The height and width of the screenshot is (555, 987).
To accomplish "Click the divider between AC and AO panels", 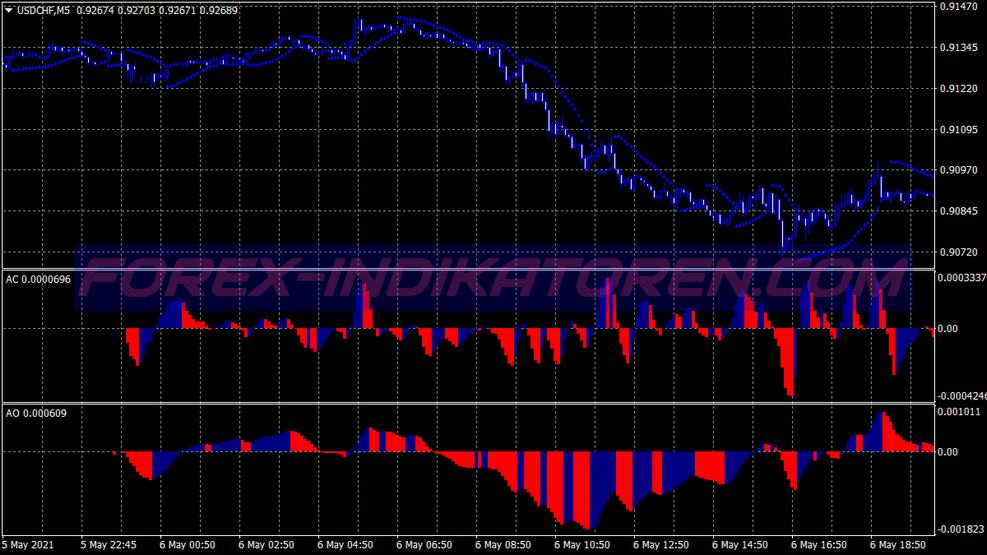I will tap(468, 403).
